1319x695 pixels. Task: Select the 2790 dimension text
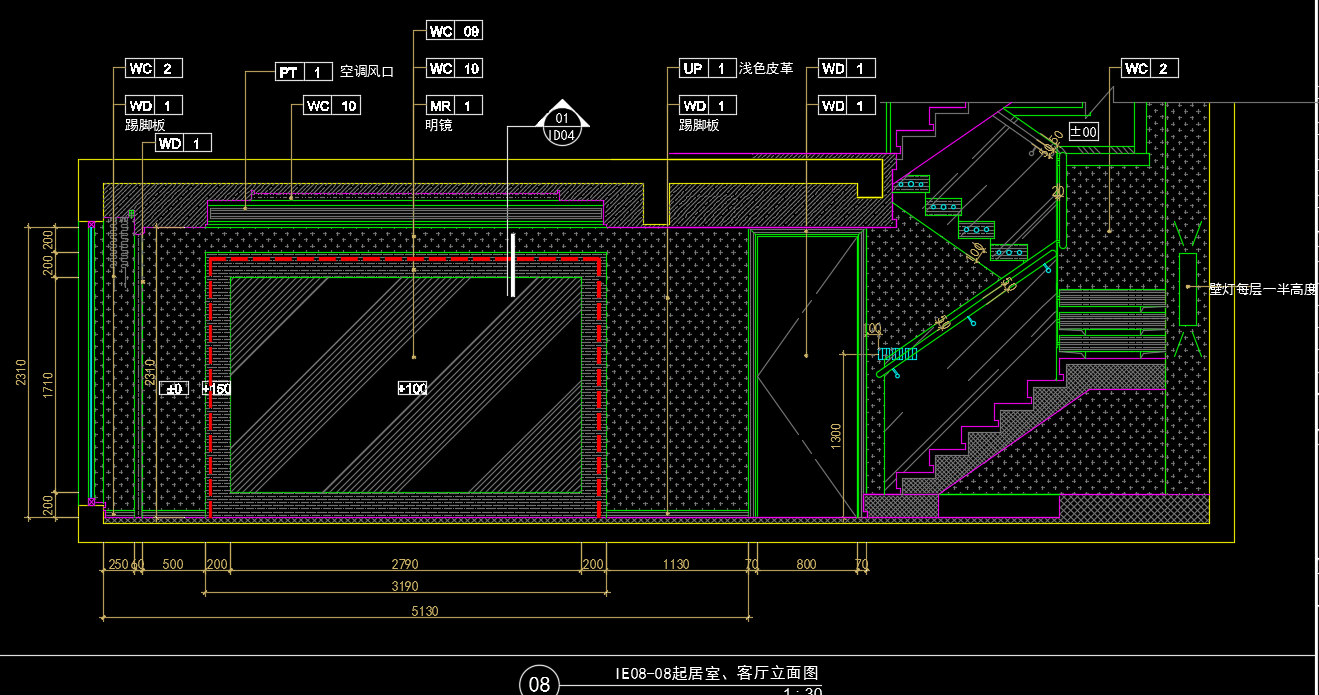(404, 564)
